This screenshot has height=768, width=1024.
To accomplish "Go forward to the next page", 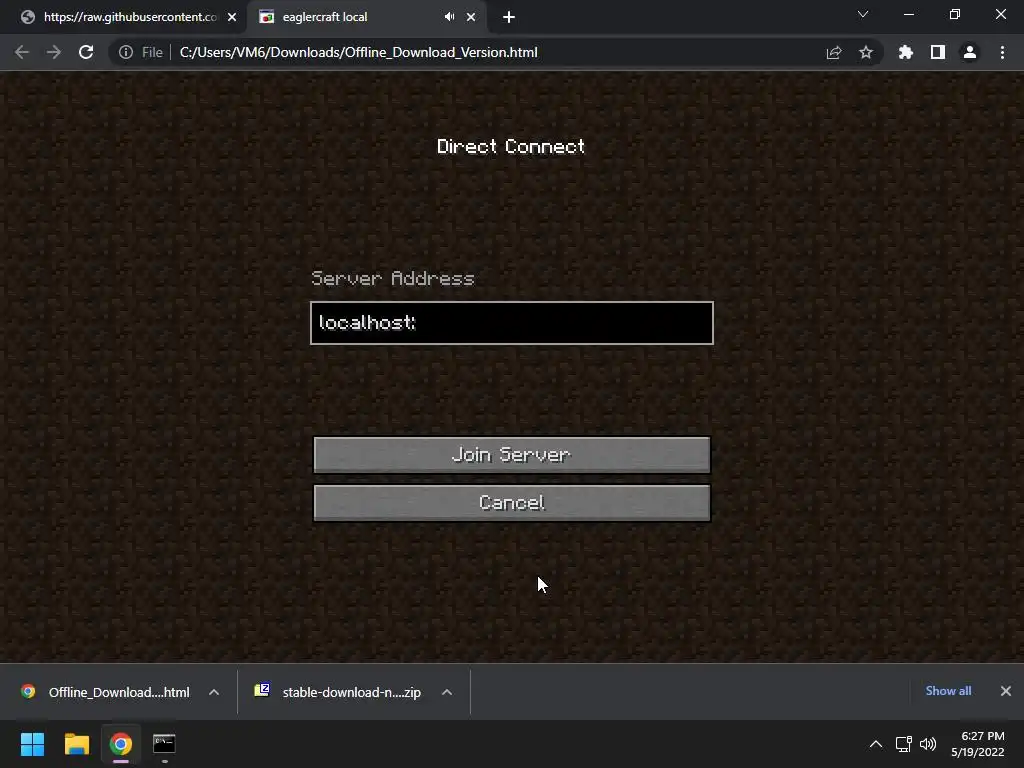I will click(x=54, y=52).
